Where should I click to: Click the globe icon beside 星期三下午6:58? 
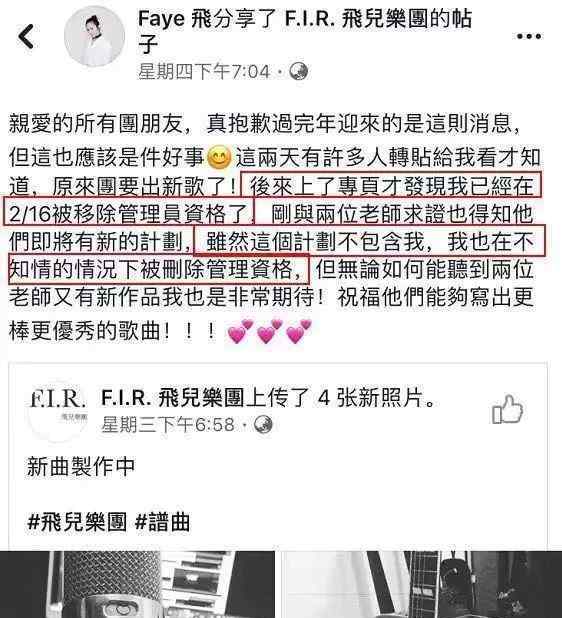coord(263,424)
